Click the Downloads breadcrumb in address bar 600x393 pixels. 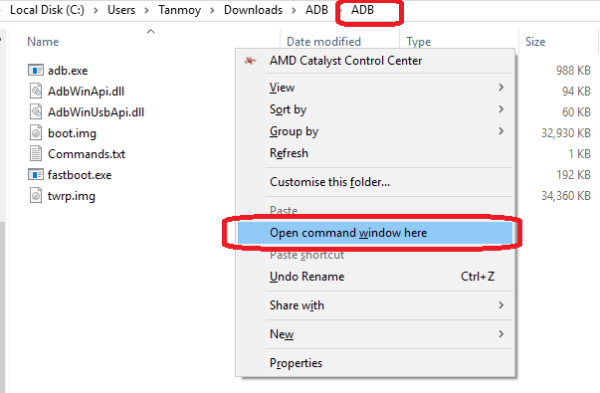pos(253,10)
